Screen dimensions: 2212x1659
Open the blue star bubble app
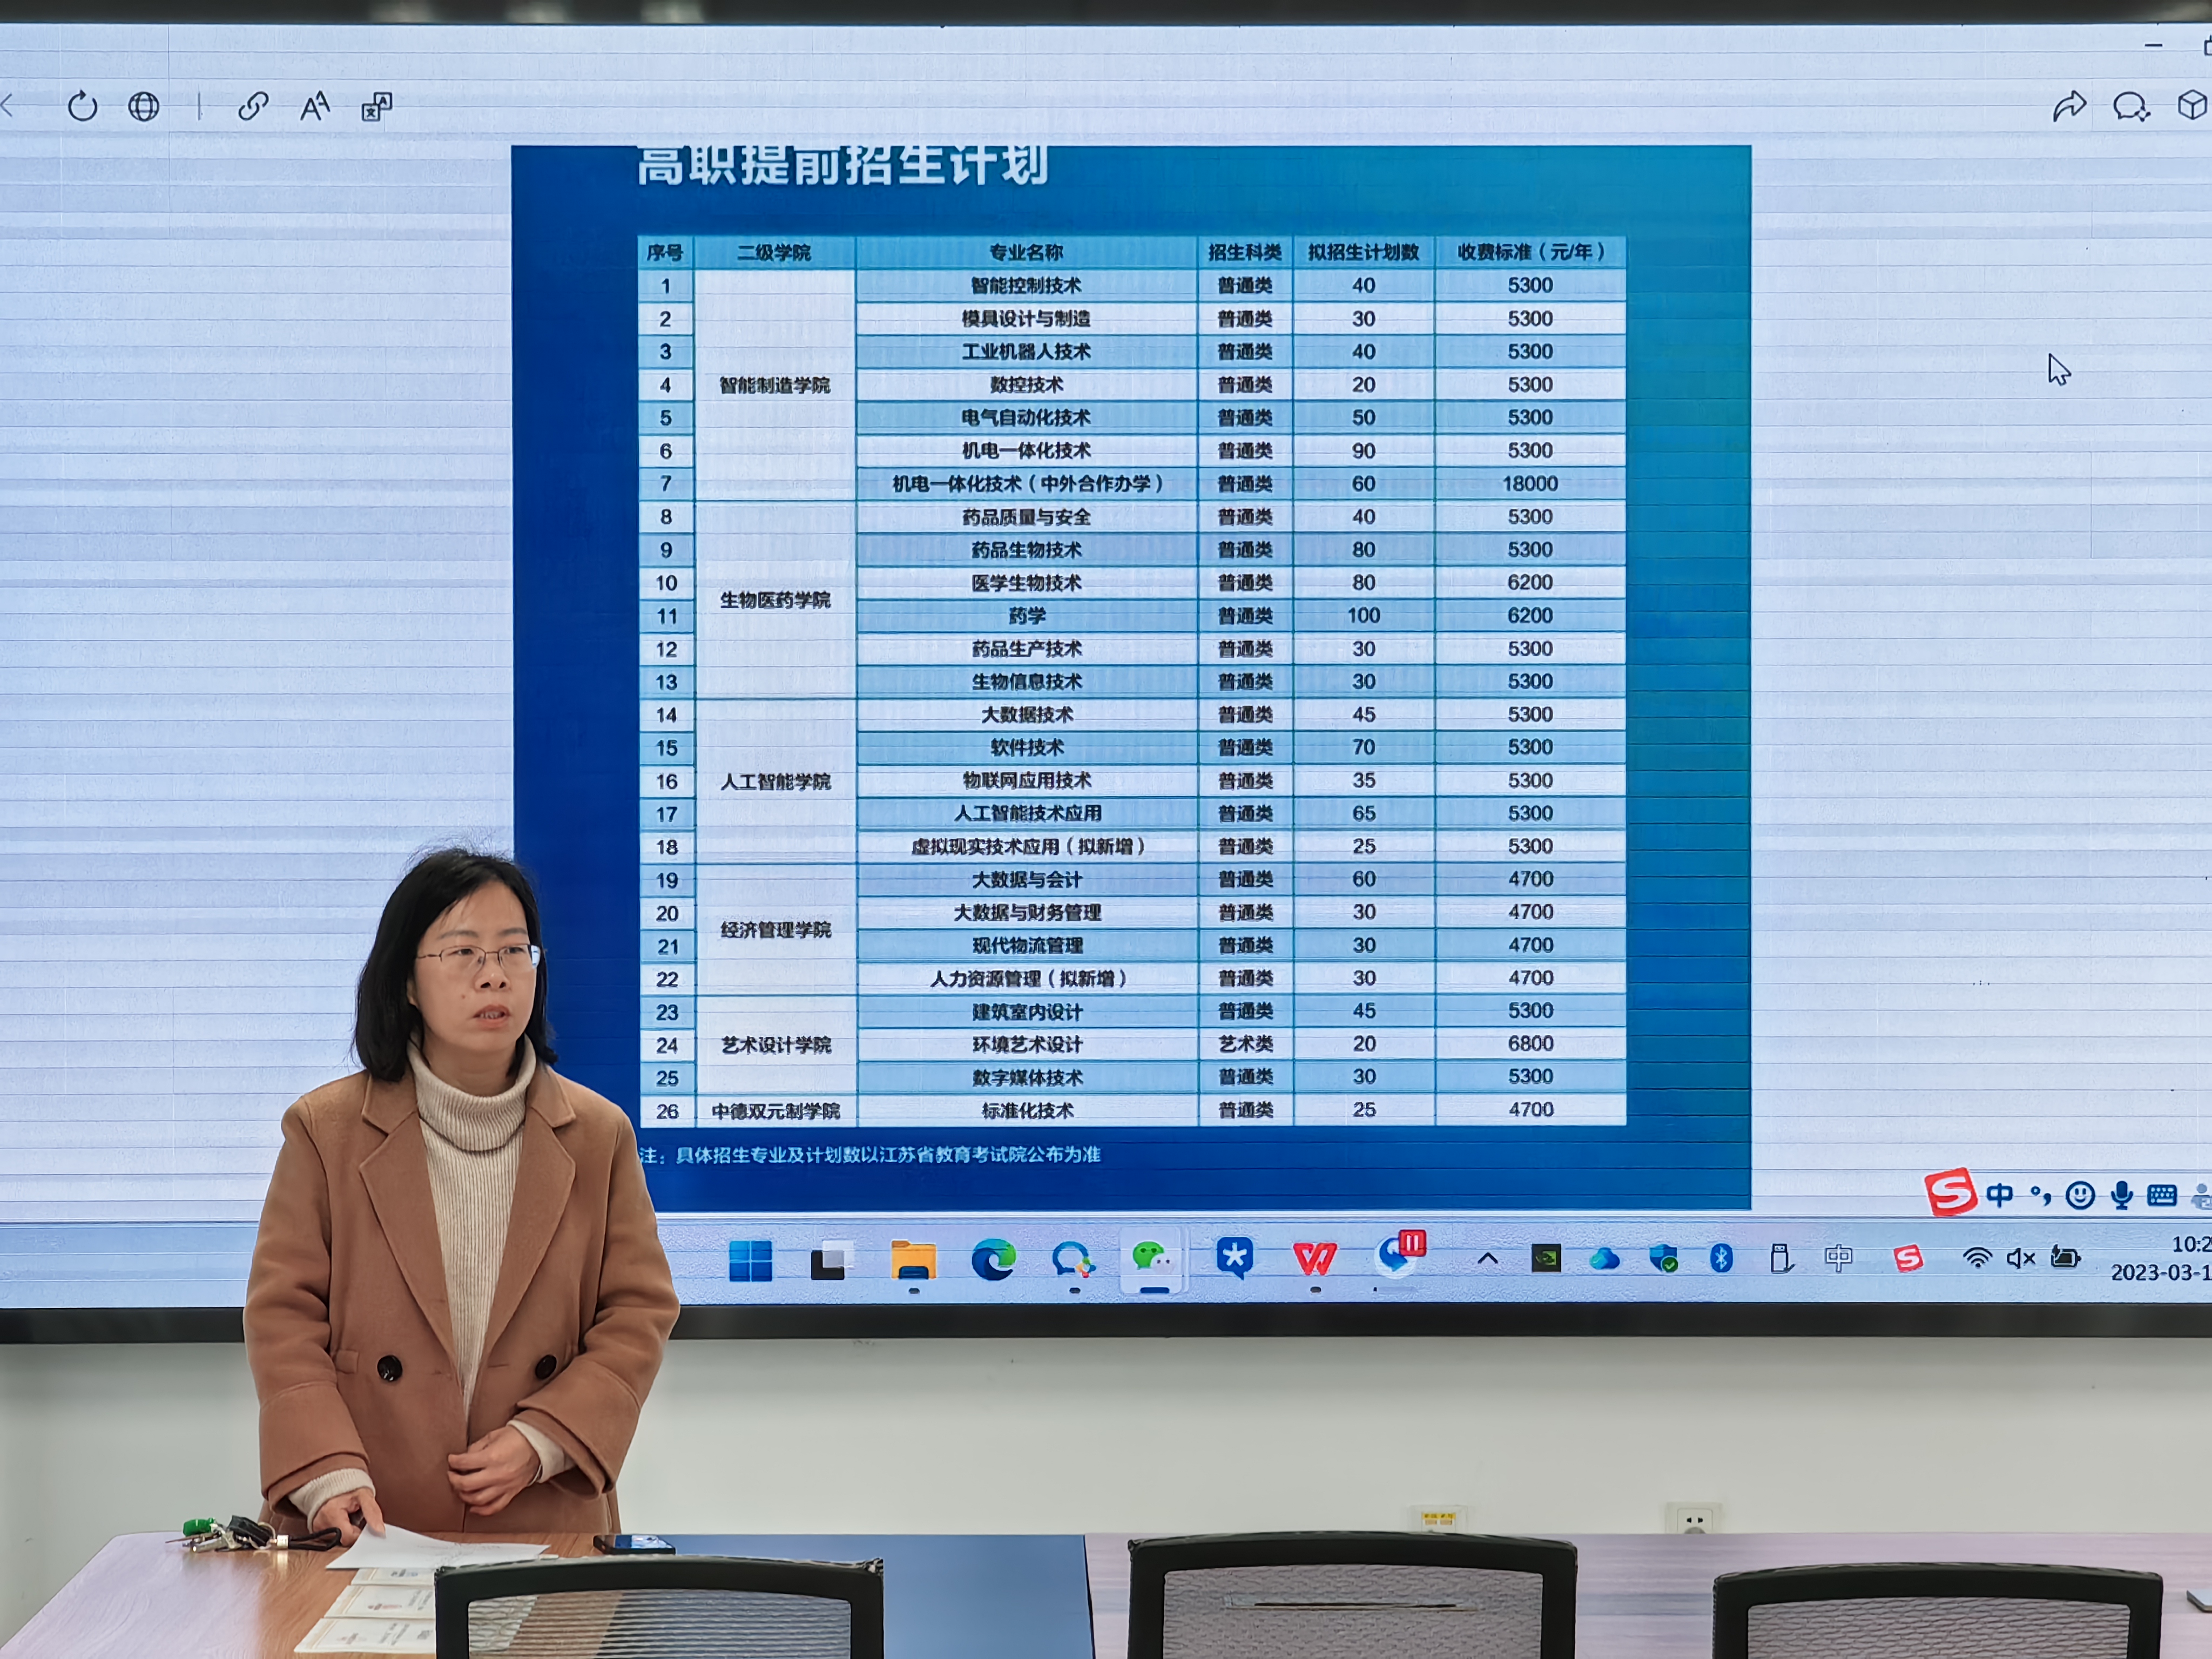(x=1235, y=1258)
